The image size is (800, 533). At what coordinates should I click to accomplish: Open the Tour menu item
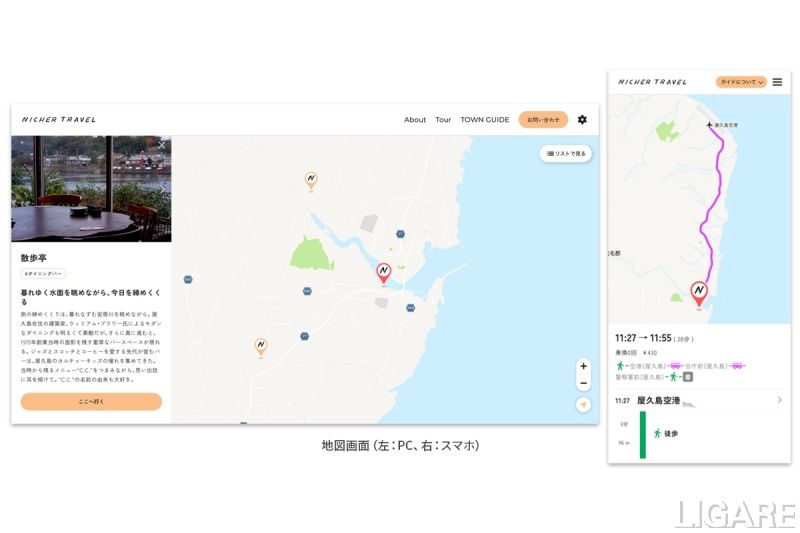click(x=443, y=120)
